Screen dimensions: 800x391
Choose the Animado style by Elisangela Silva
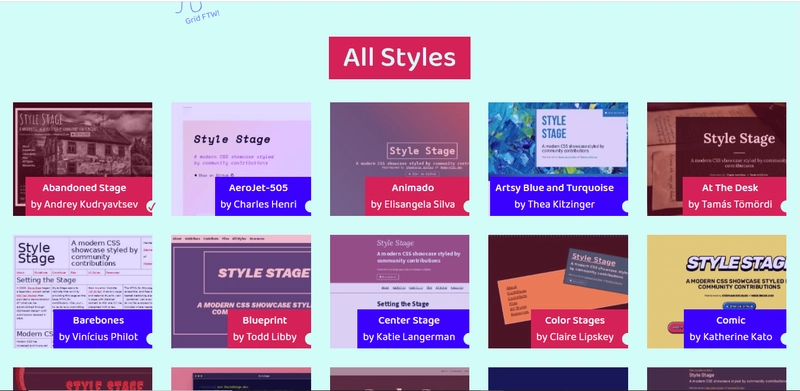click(x=413, y=196)
